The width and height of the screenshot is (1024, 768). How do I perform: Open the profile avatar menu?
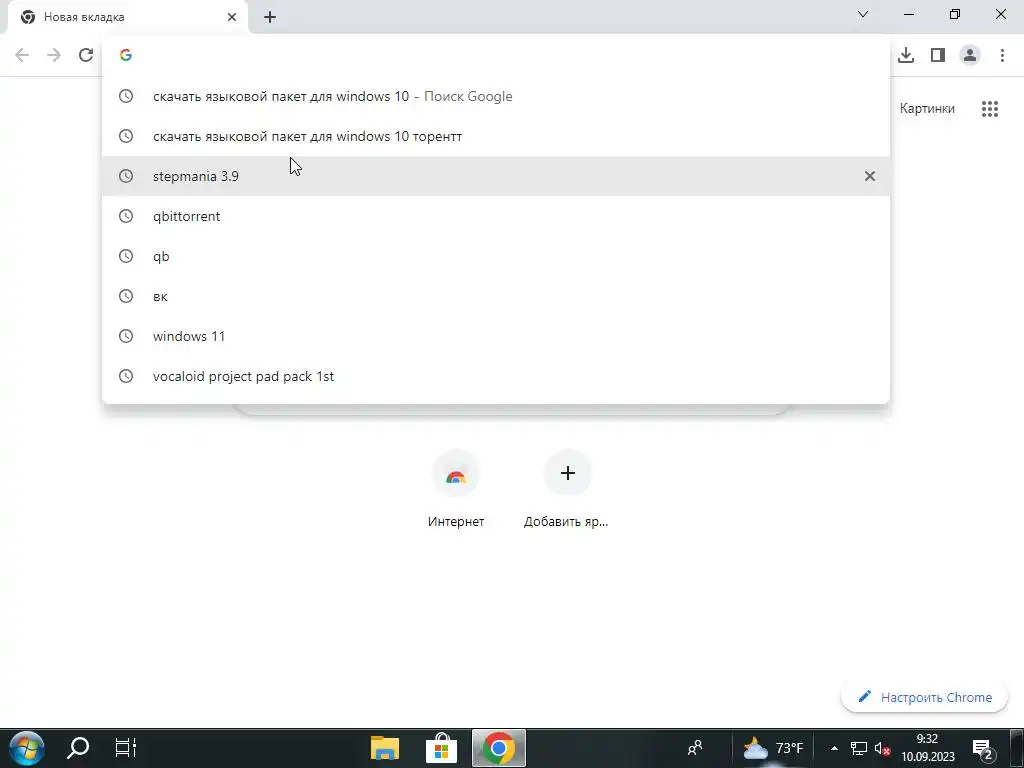tap(970, 55)
